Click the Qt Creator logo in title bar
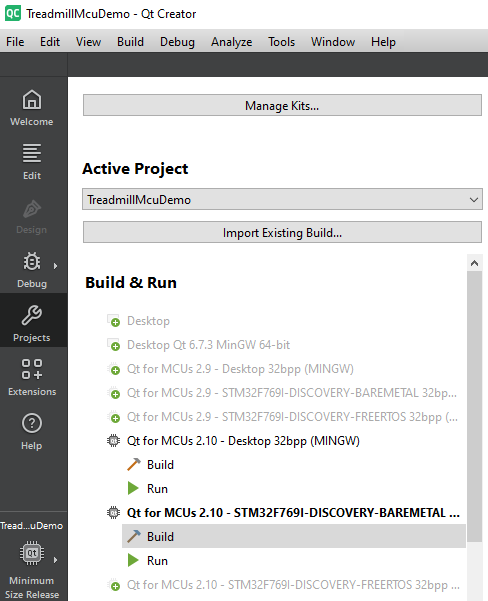Screen dimensions: 488x601 pyautogui.click(x=13, y=13)
